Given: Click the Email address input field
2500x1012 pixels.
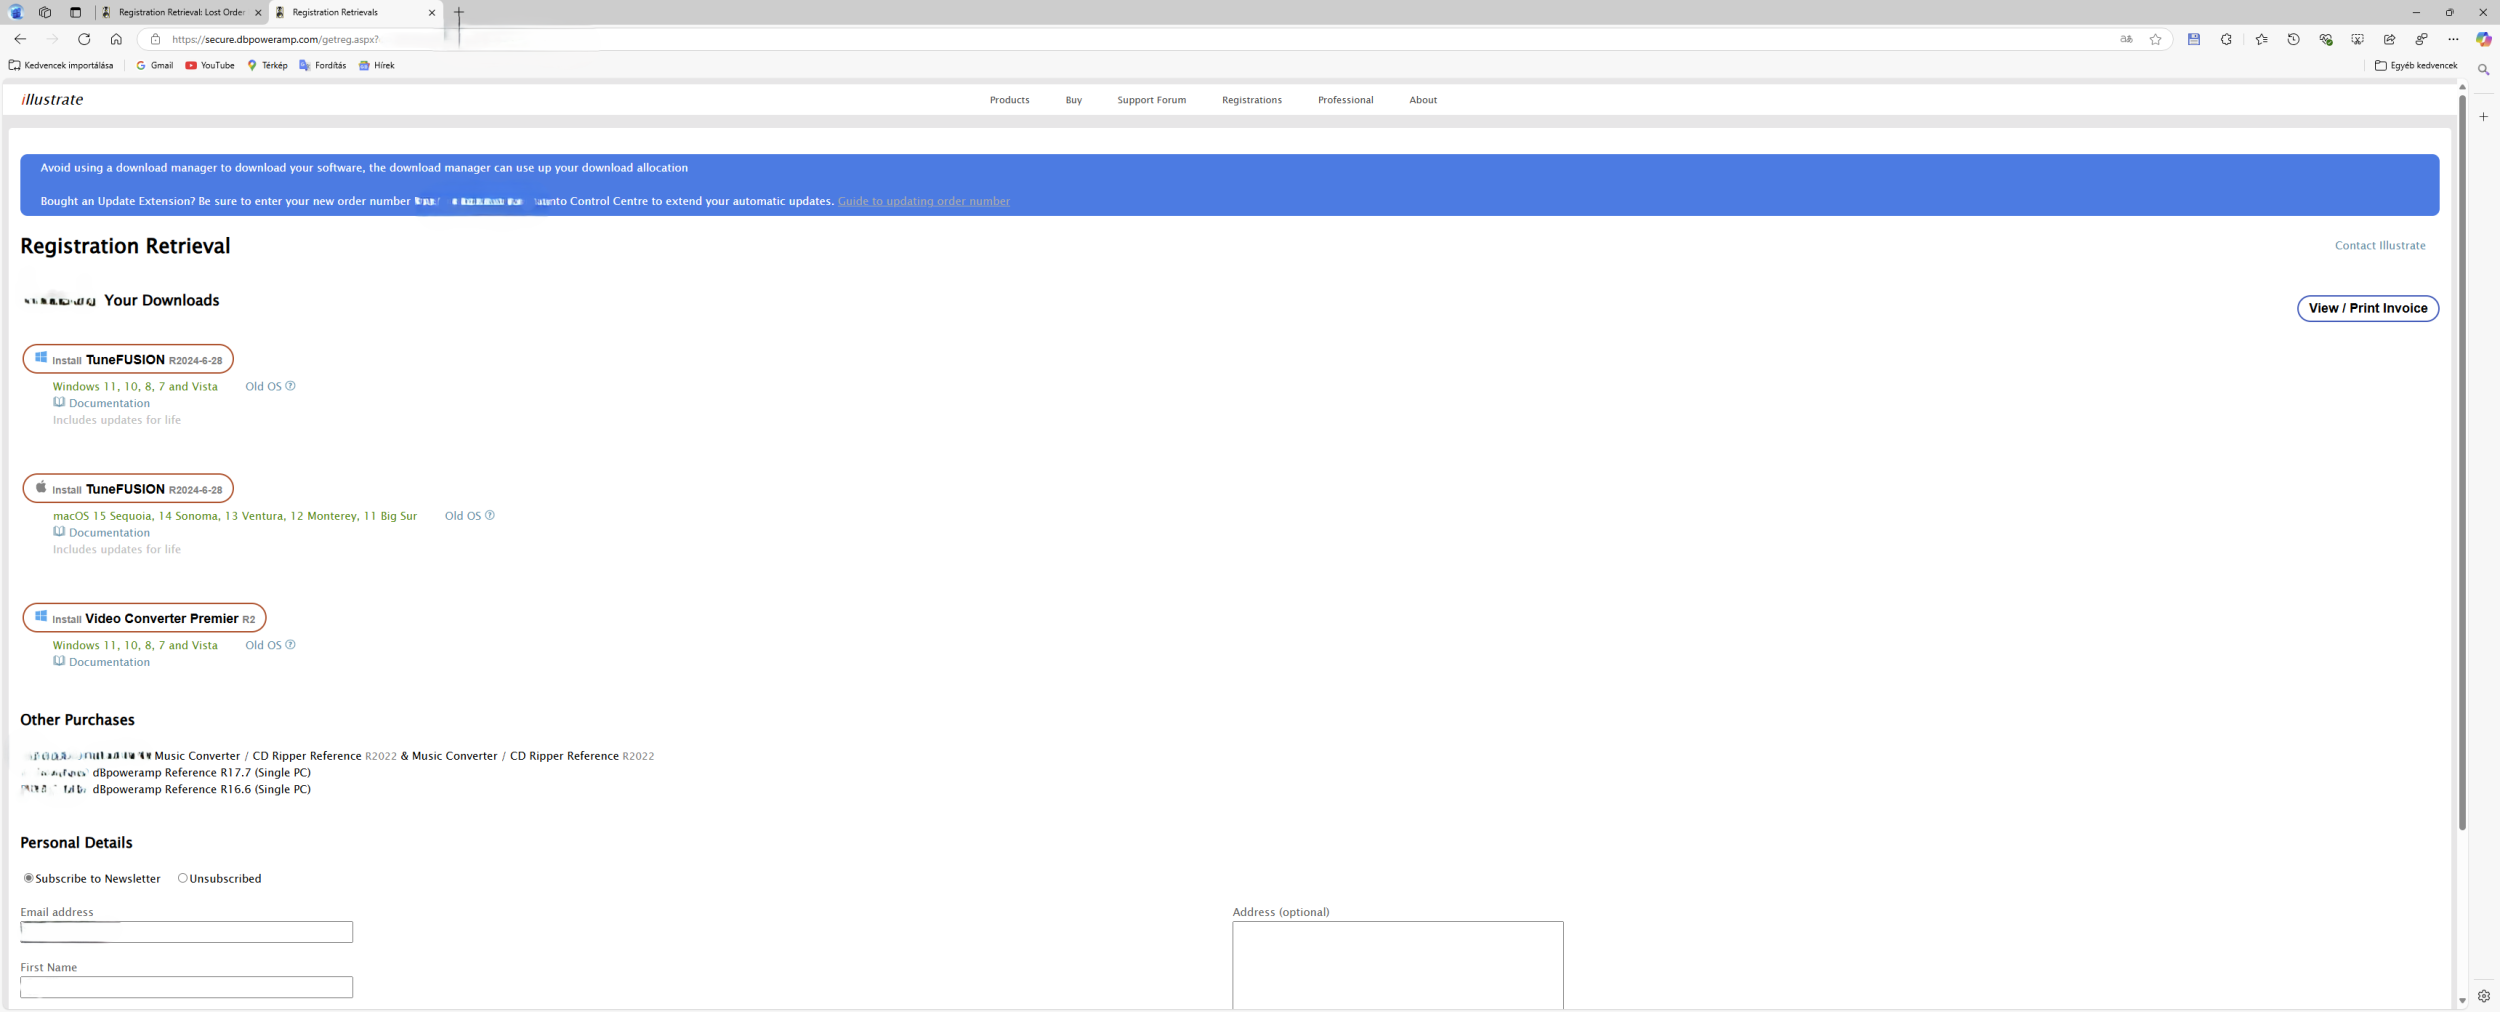Looking at the screenshot, I should 186,932.
